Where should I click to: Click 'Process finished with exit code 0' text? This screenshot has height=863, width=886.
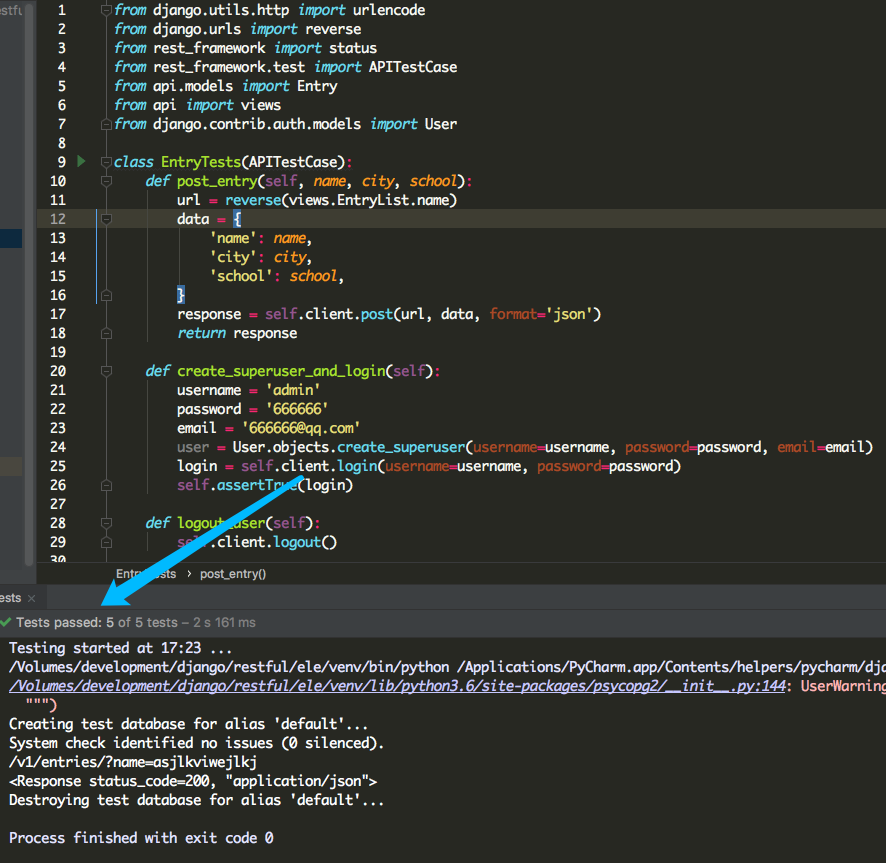[141, 838]
